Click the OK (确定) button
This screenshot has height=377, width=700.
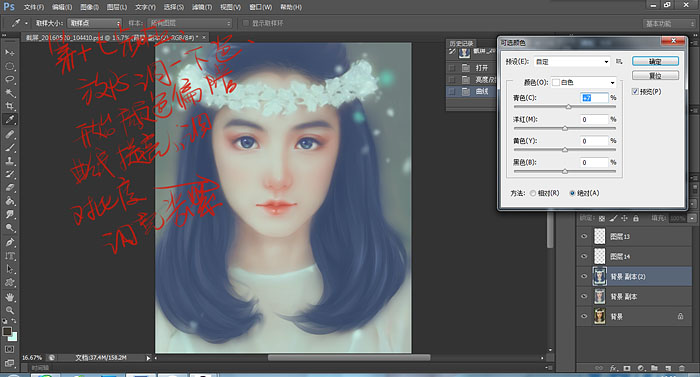pyautogui.click(x=655, y=61)
